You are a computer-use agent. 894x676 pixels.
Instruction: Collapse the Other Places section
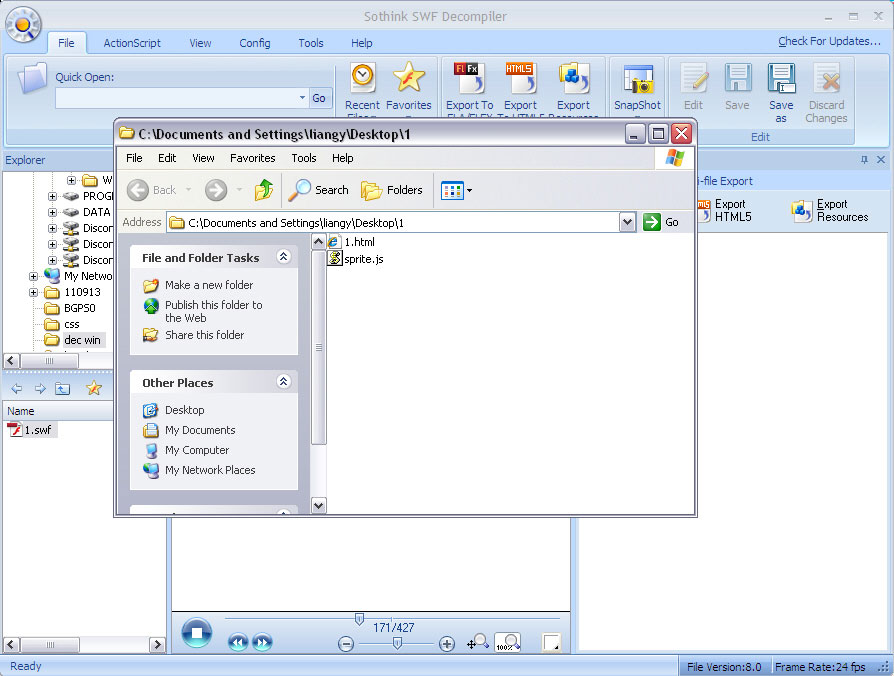point(283,382)
